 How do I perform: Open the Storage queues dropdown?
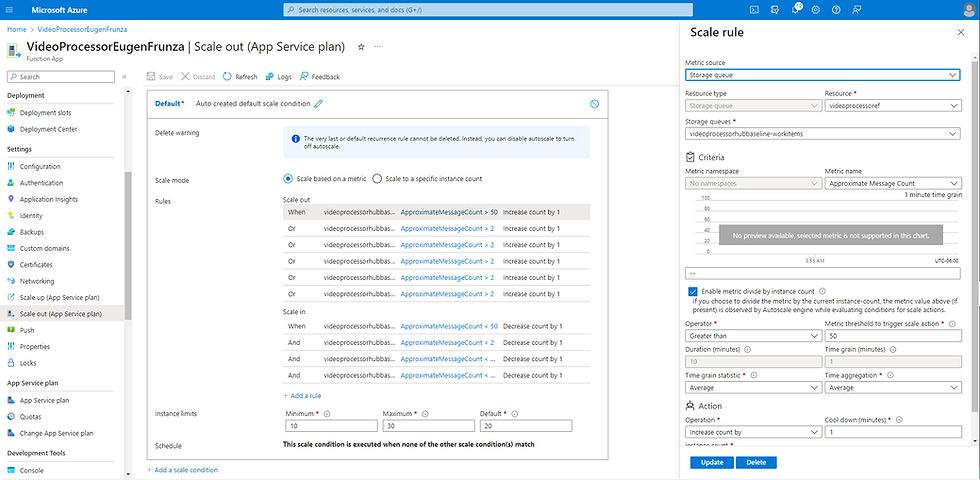click(x=822, y=133)
